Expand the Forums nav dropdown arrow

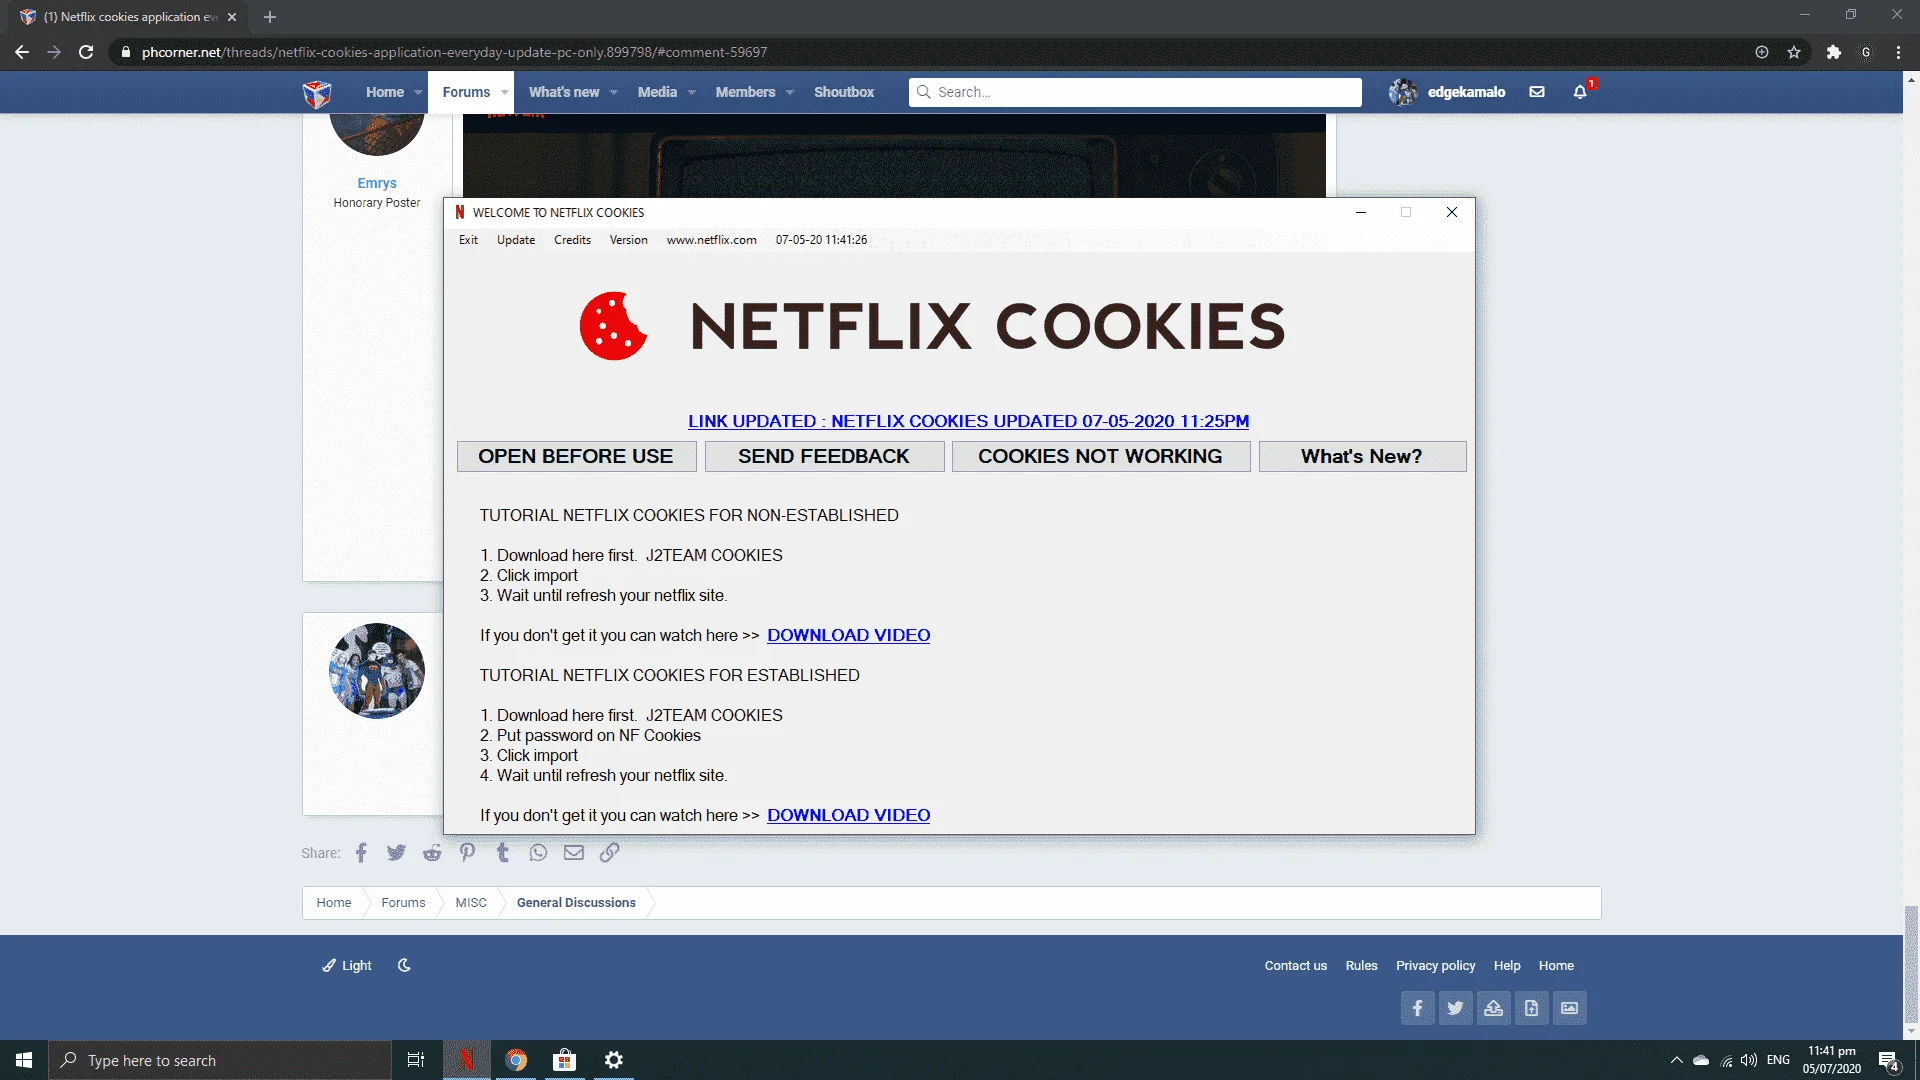point(504,92)
